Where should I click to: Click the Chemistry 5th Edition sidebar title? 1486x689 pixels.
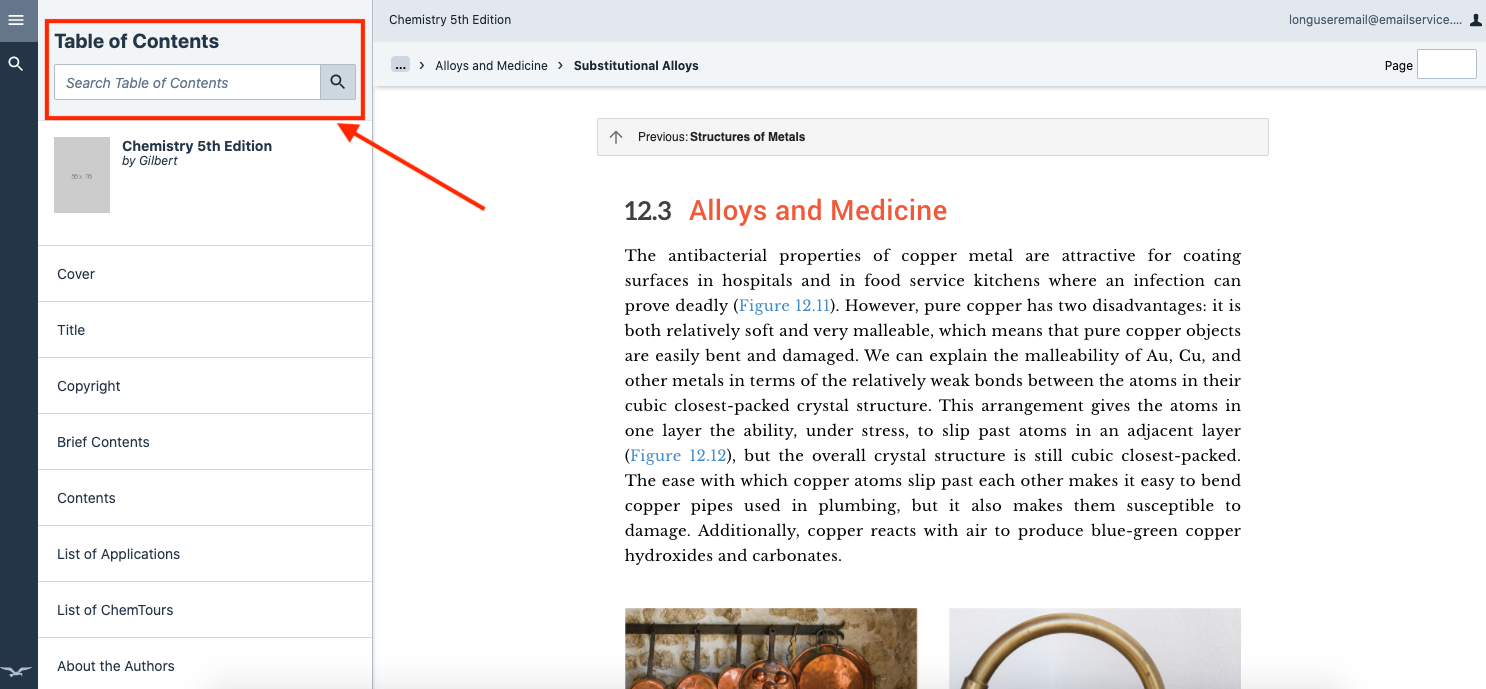click(x=197, y=146)
